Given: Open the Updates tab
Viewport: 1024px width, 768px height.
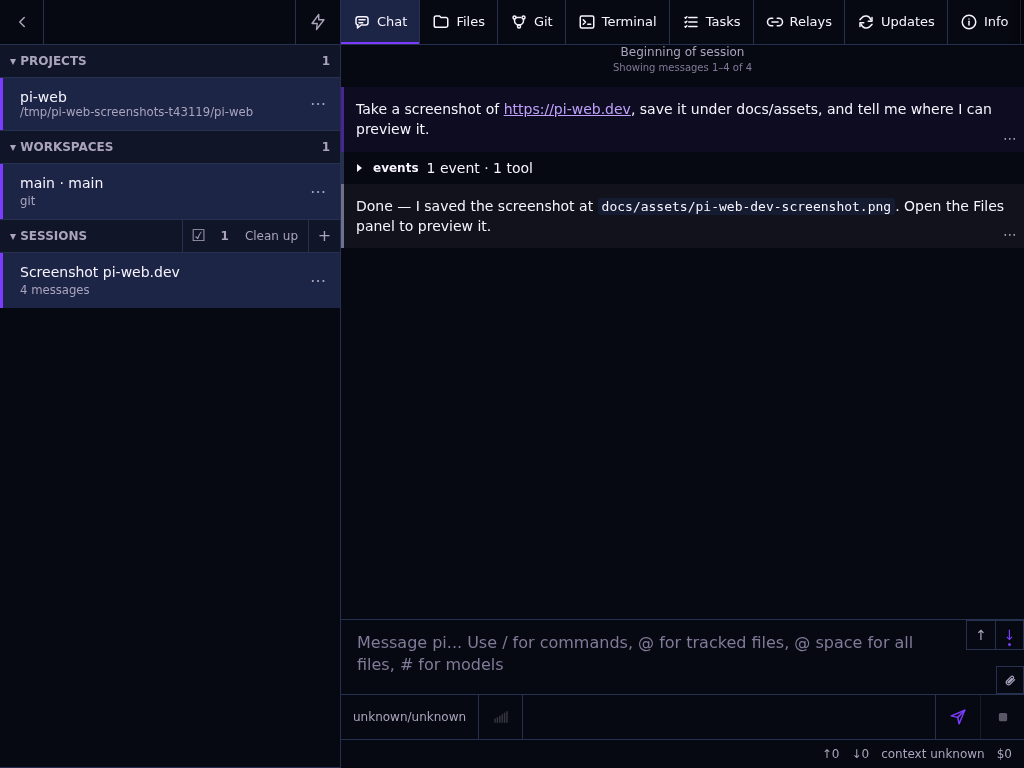Looking at the screenshot, I should click(x=896, y=22).
